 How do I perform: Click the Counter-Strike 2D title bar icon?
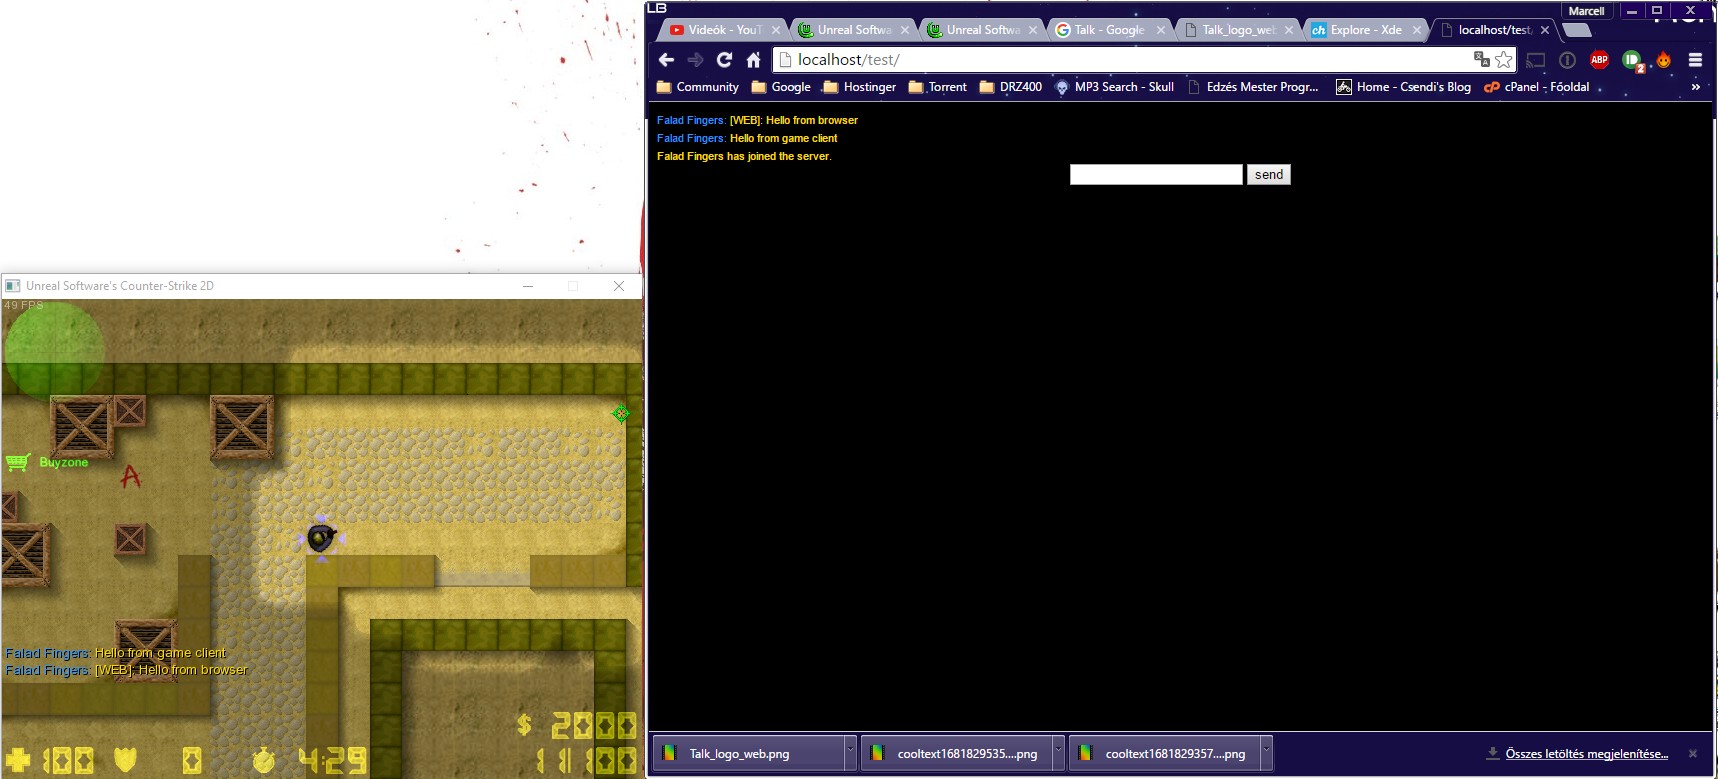tap(13, 286)
